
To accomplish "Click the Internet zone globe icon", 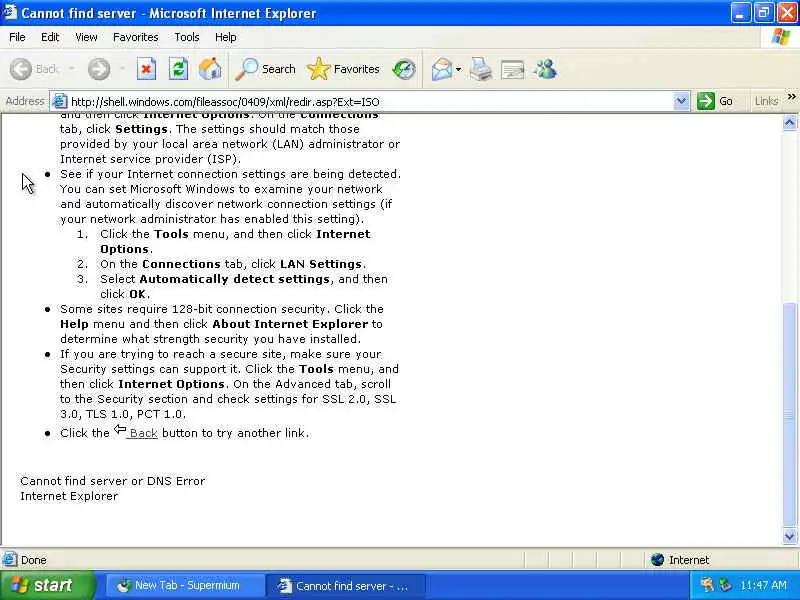I will pos(657,560).
